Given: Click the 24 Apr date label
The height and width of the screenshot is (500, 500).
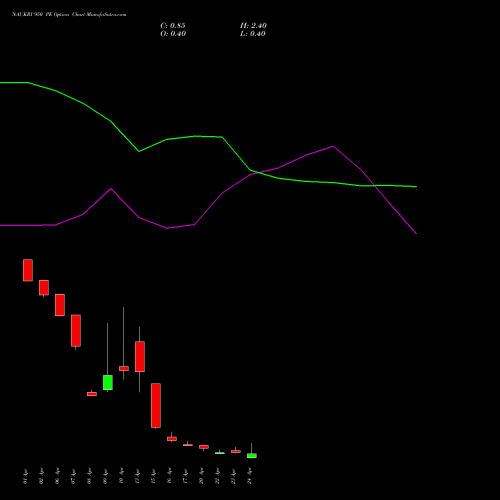Looking at the screenshot, I should [x=250, y=476].
